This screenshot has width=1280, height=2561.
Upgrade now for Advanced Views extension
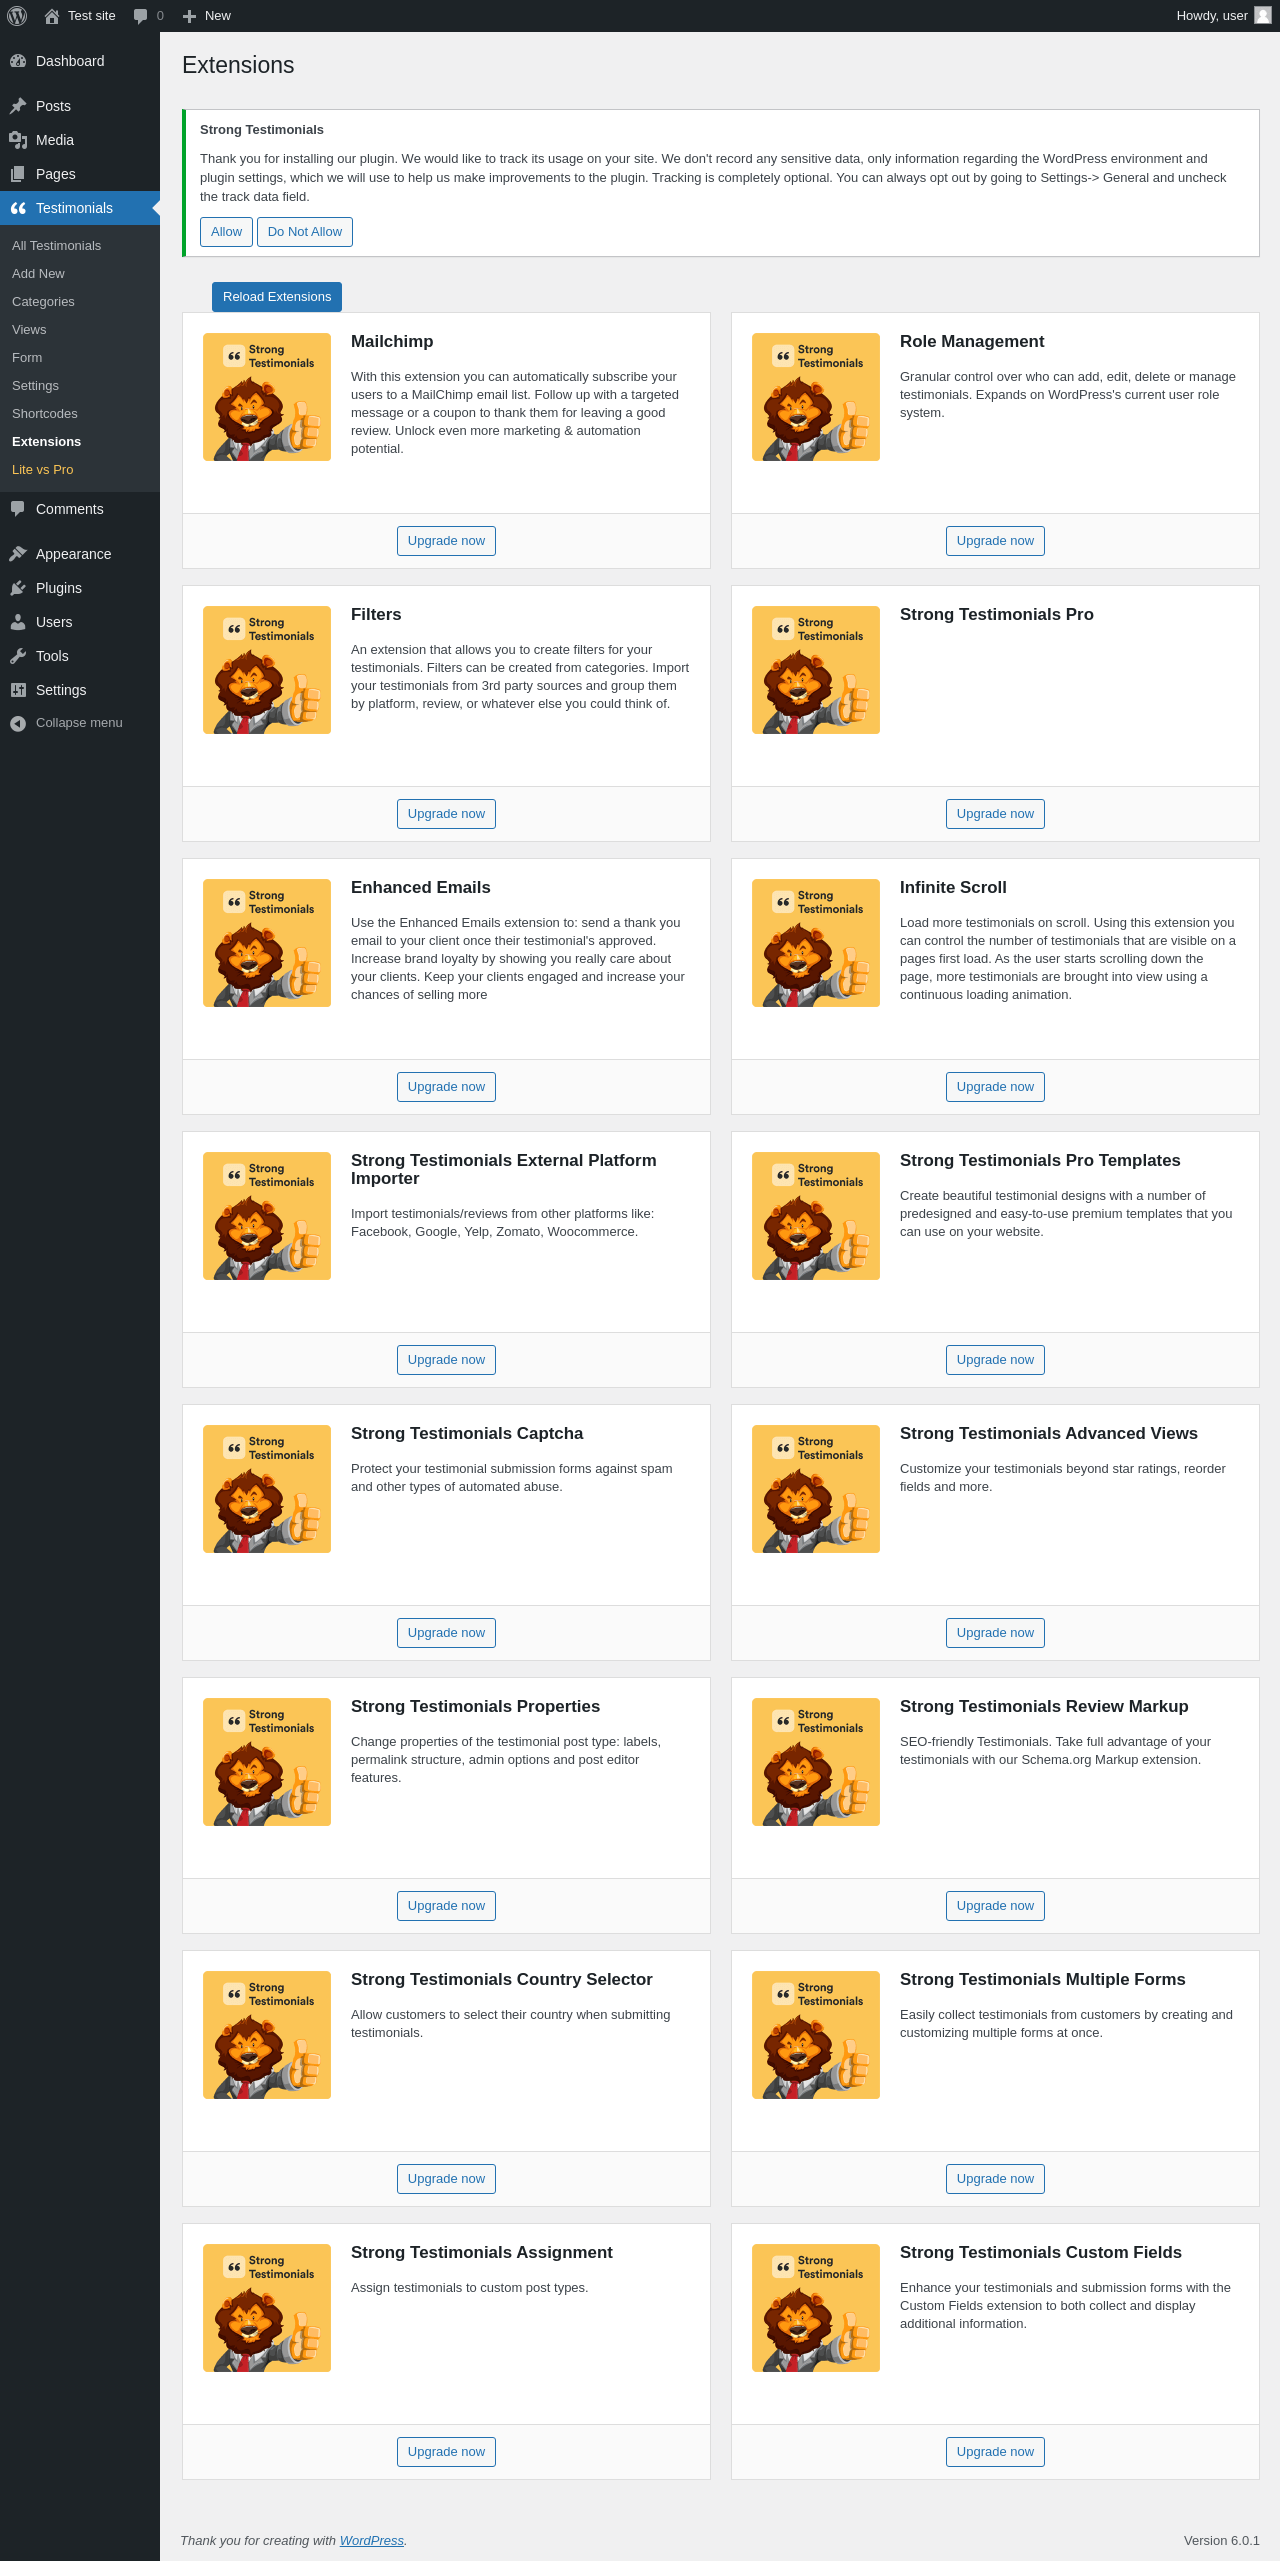point(995,1633)
